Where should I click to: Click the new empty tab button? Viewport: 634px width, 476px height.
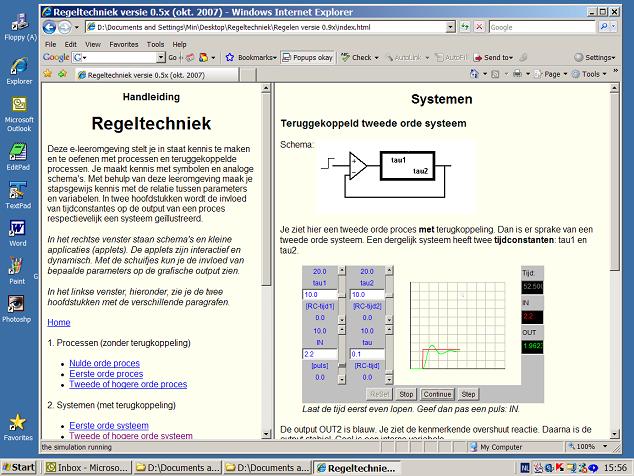tap(248, 75)
